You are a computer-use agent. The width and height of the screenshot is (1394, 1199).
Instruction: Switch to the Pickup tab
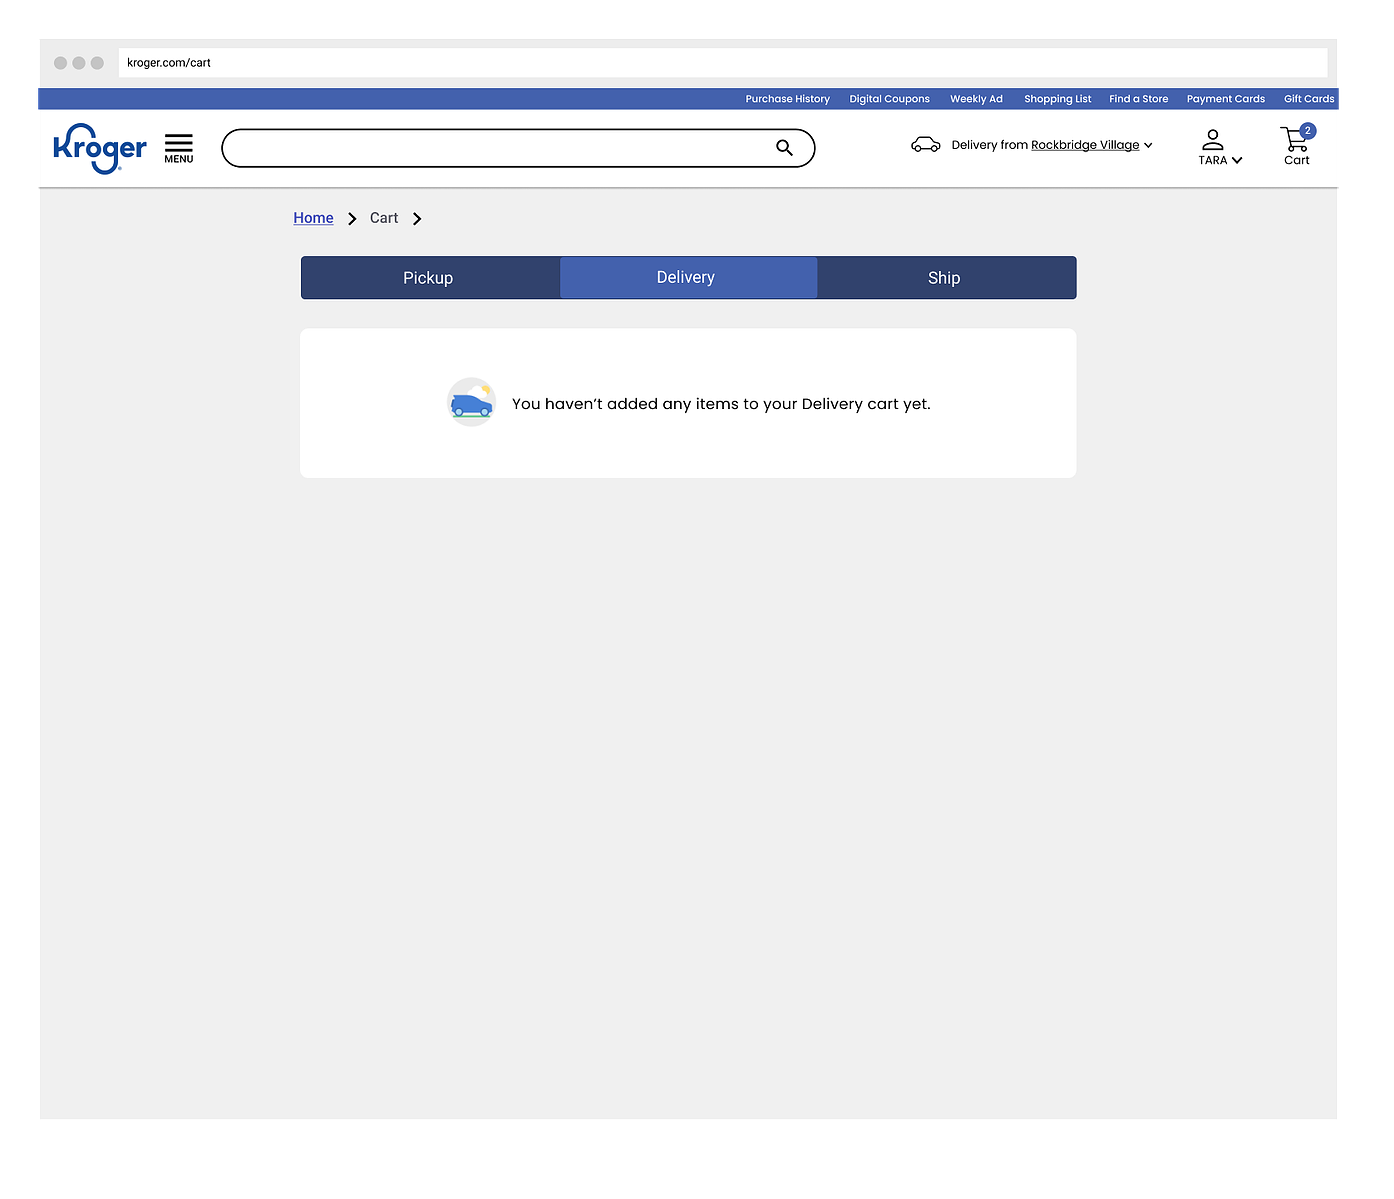click(430, 278)
